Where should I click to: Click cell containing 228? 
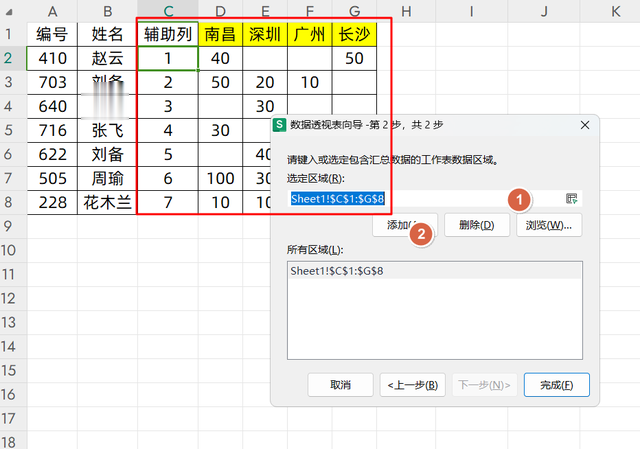(x=52, y=202)
